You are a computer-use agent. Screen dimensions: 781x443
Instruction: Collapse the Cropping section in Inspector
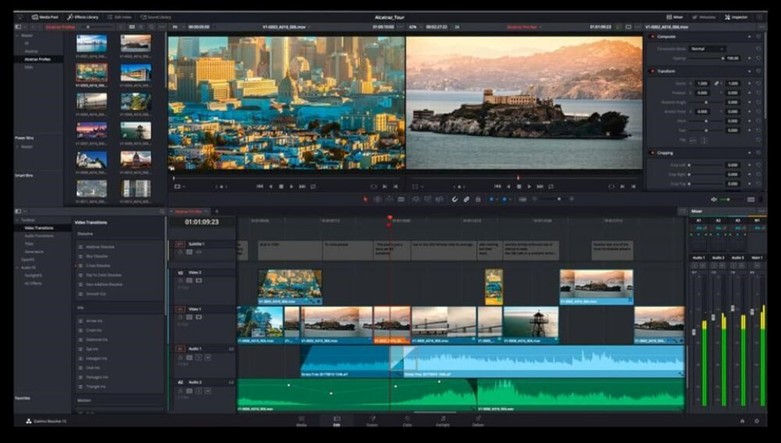tap(666, 153)
